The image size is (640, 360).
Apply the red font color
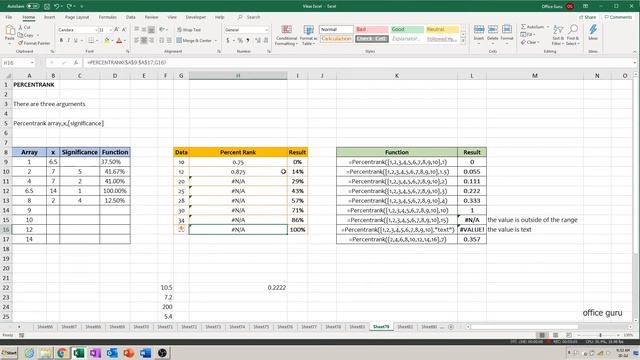119,40
